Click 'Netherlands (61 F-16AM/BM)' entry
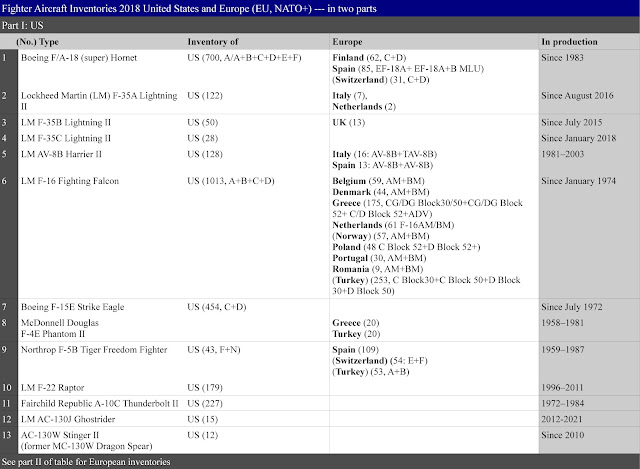The image size is (640, 469). pos(393,225)
